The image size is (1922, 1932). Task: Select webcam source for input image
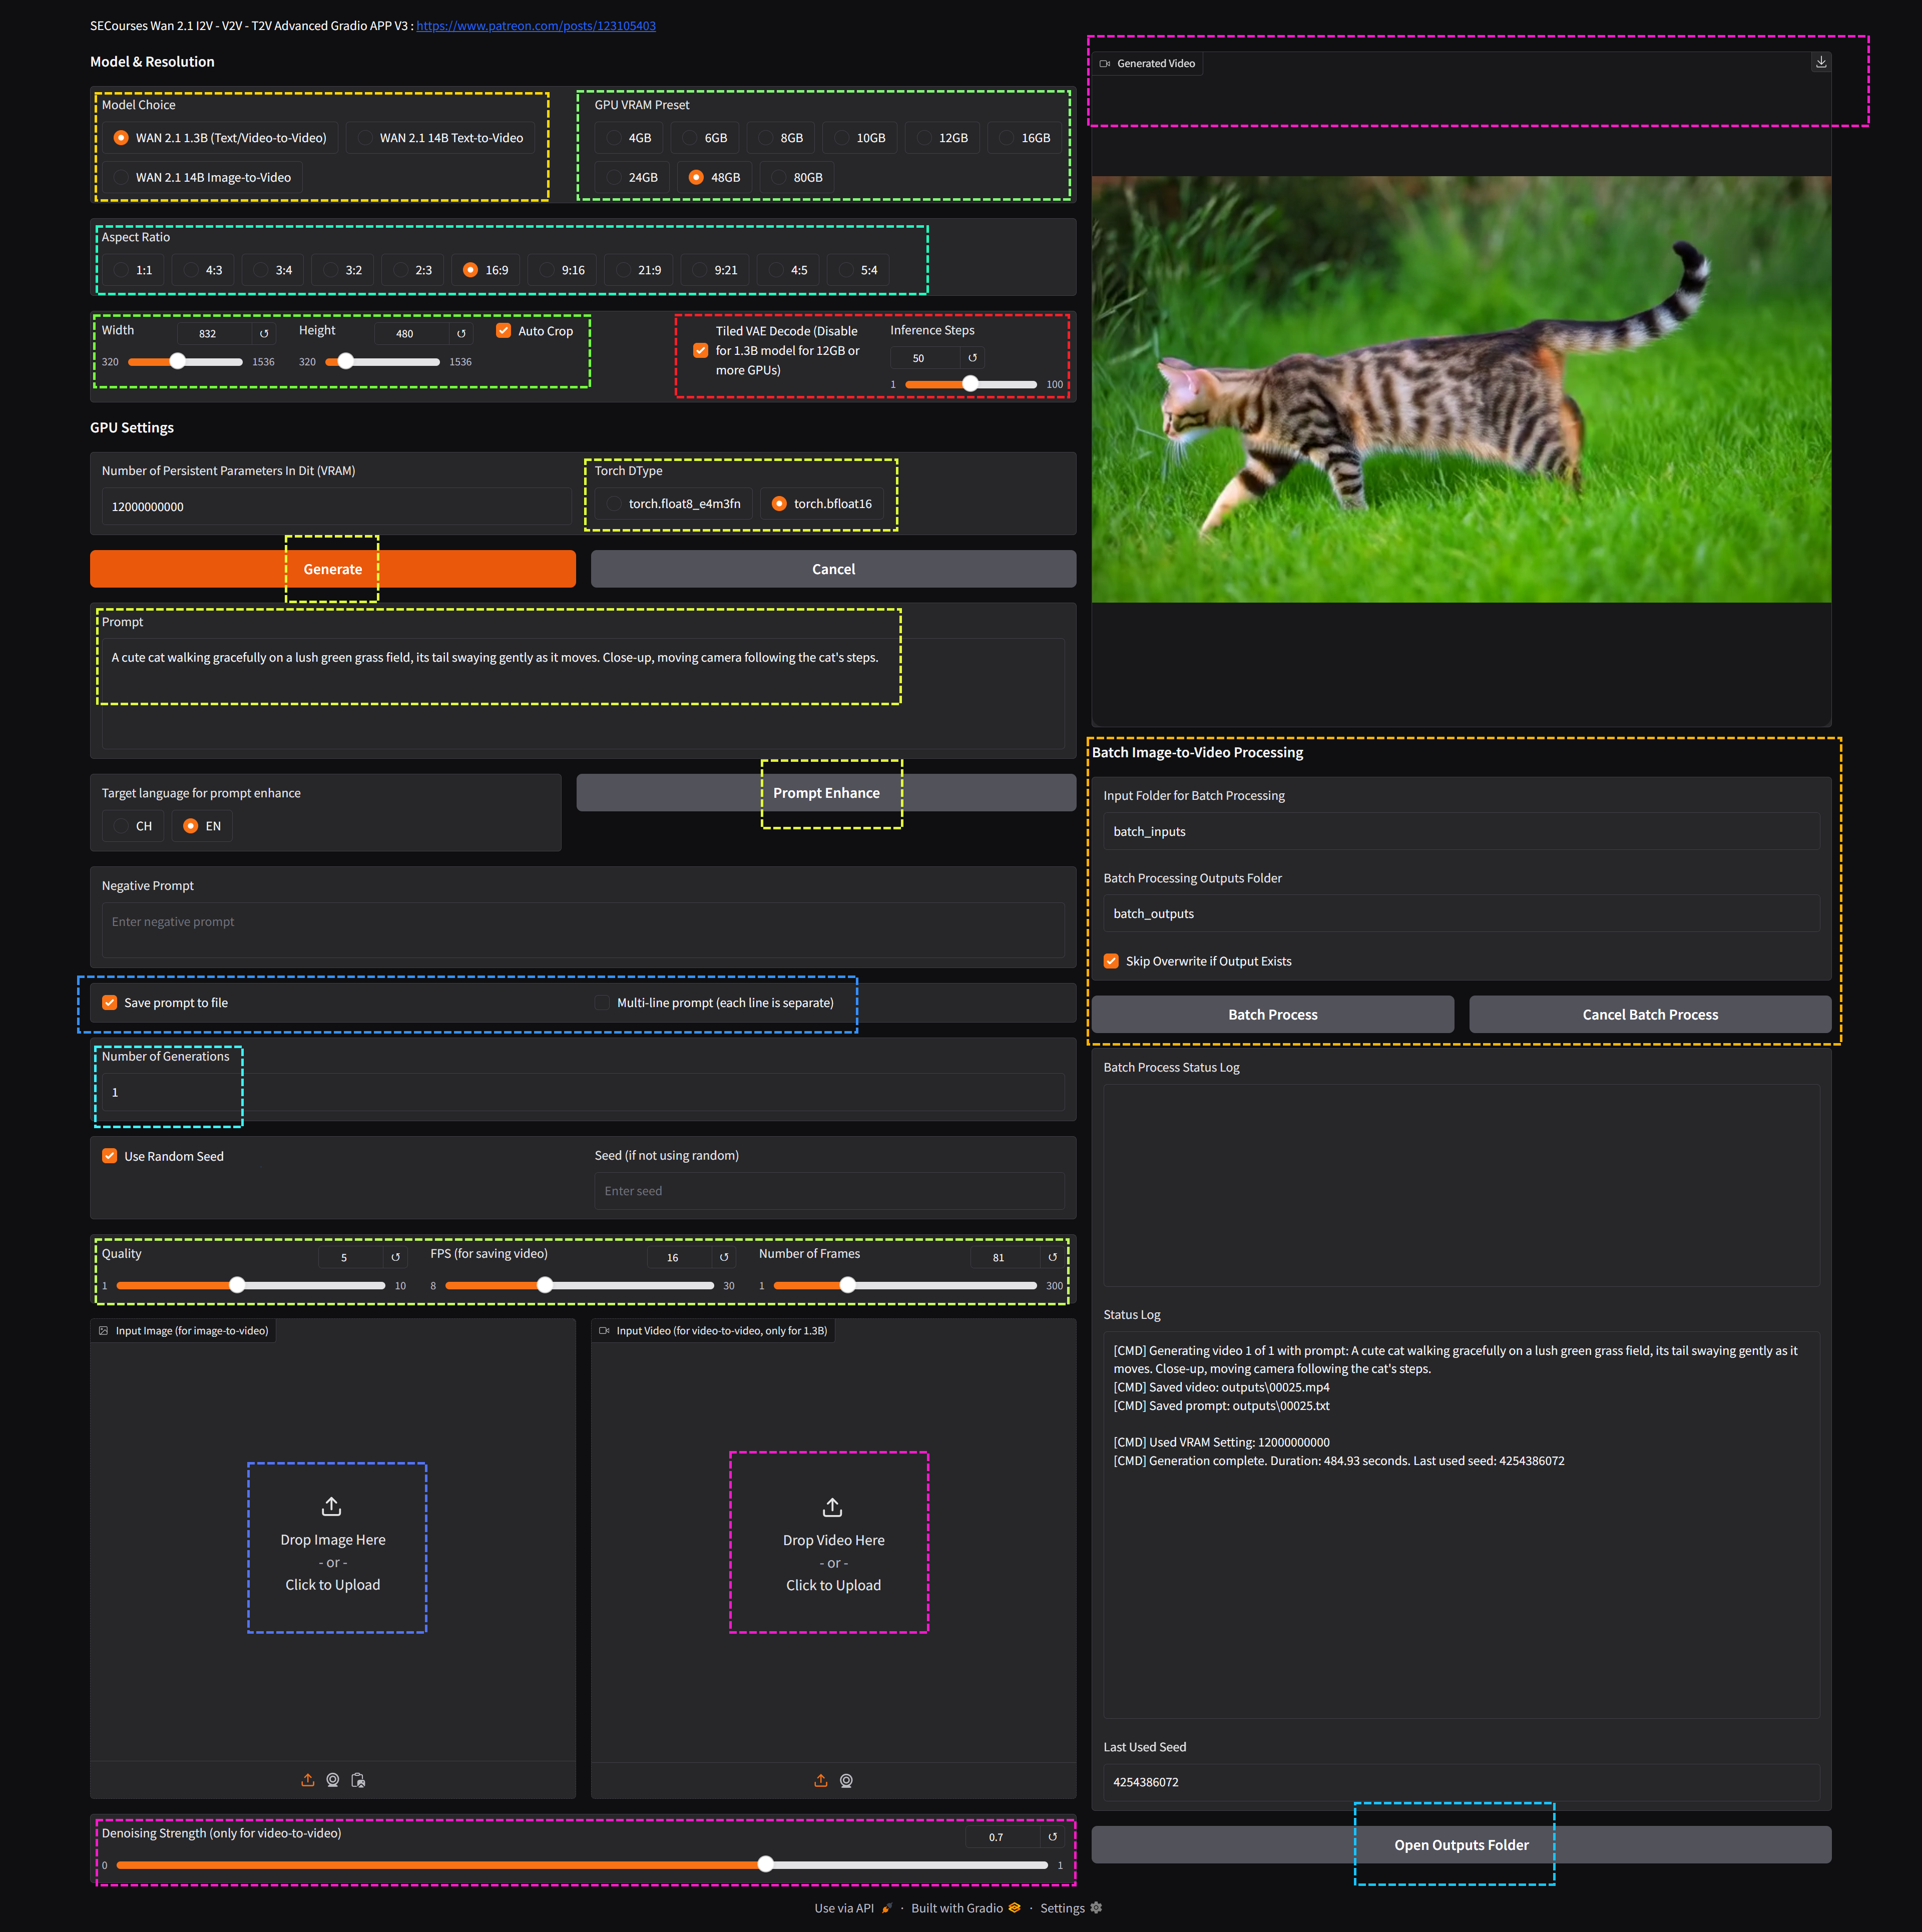coord(333,1780)
